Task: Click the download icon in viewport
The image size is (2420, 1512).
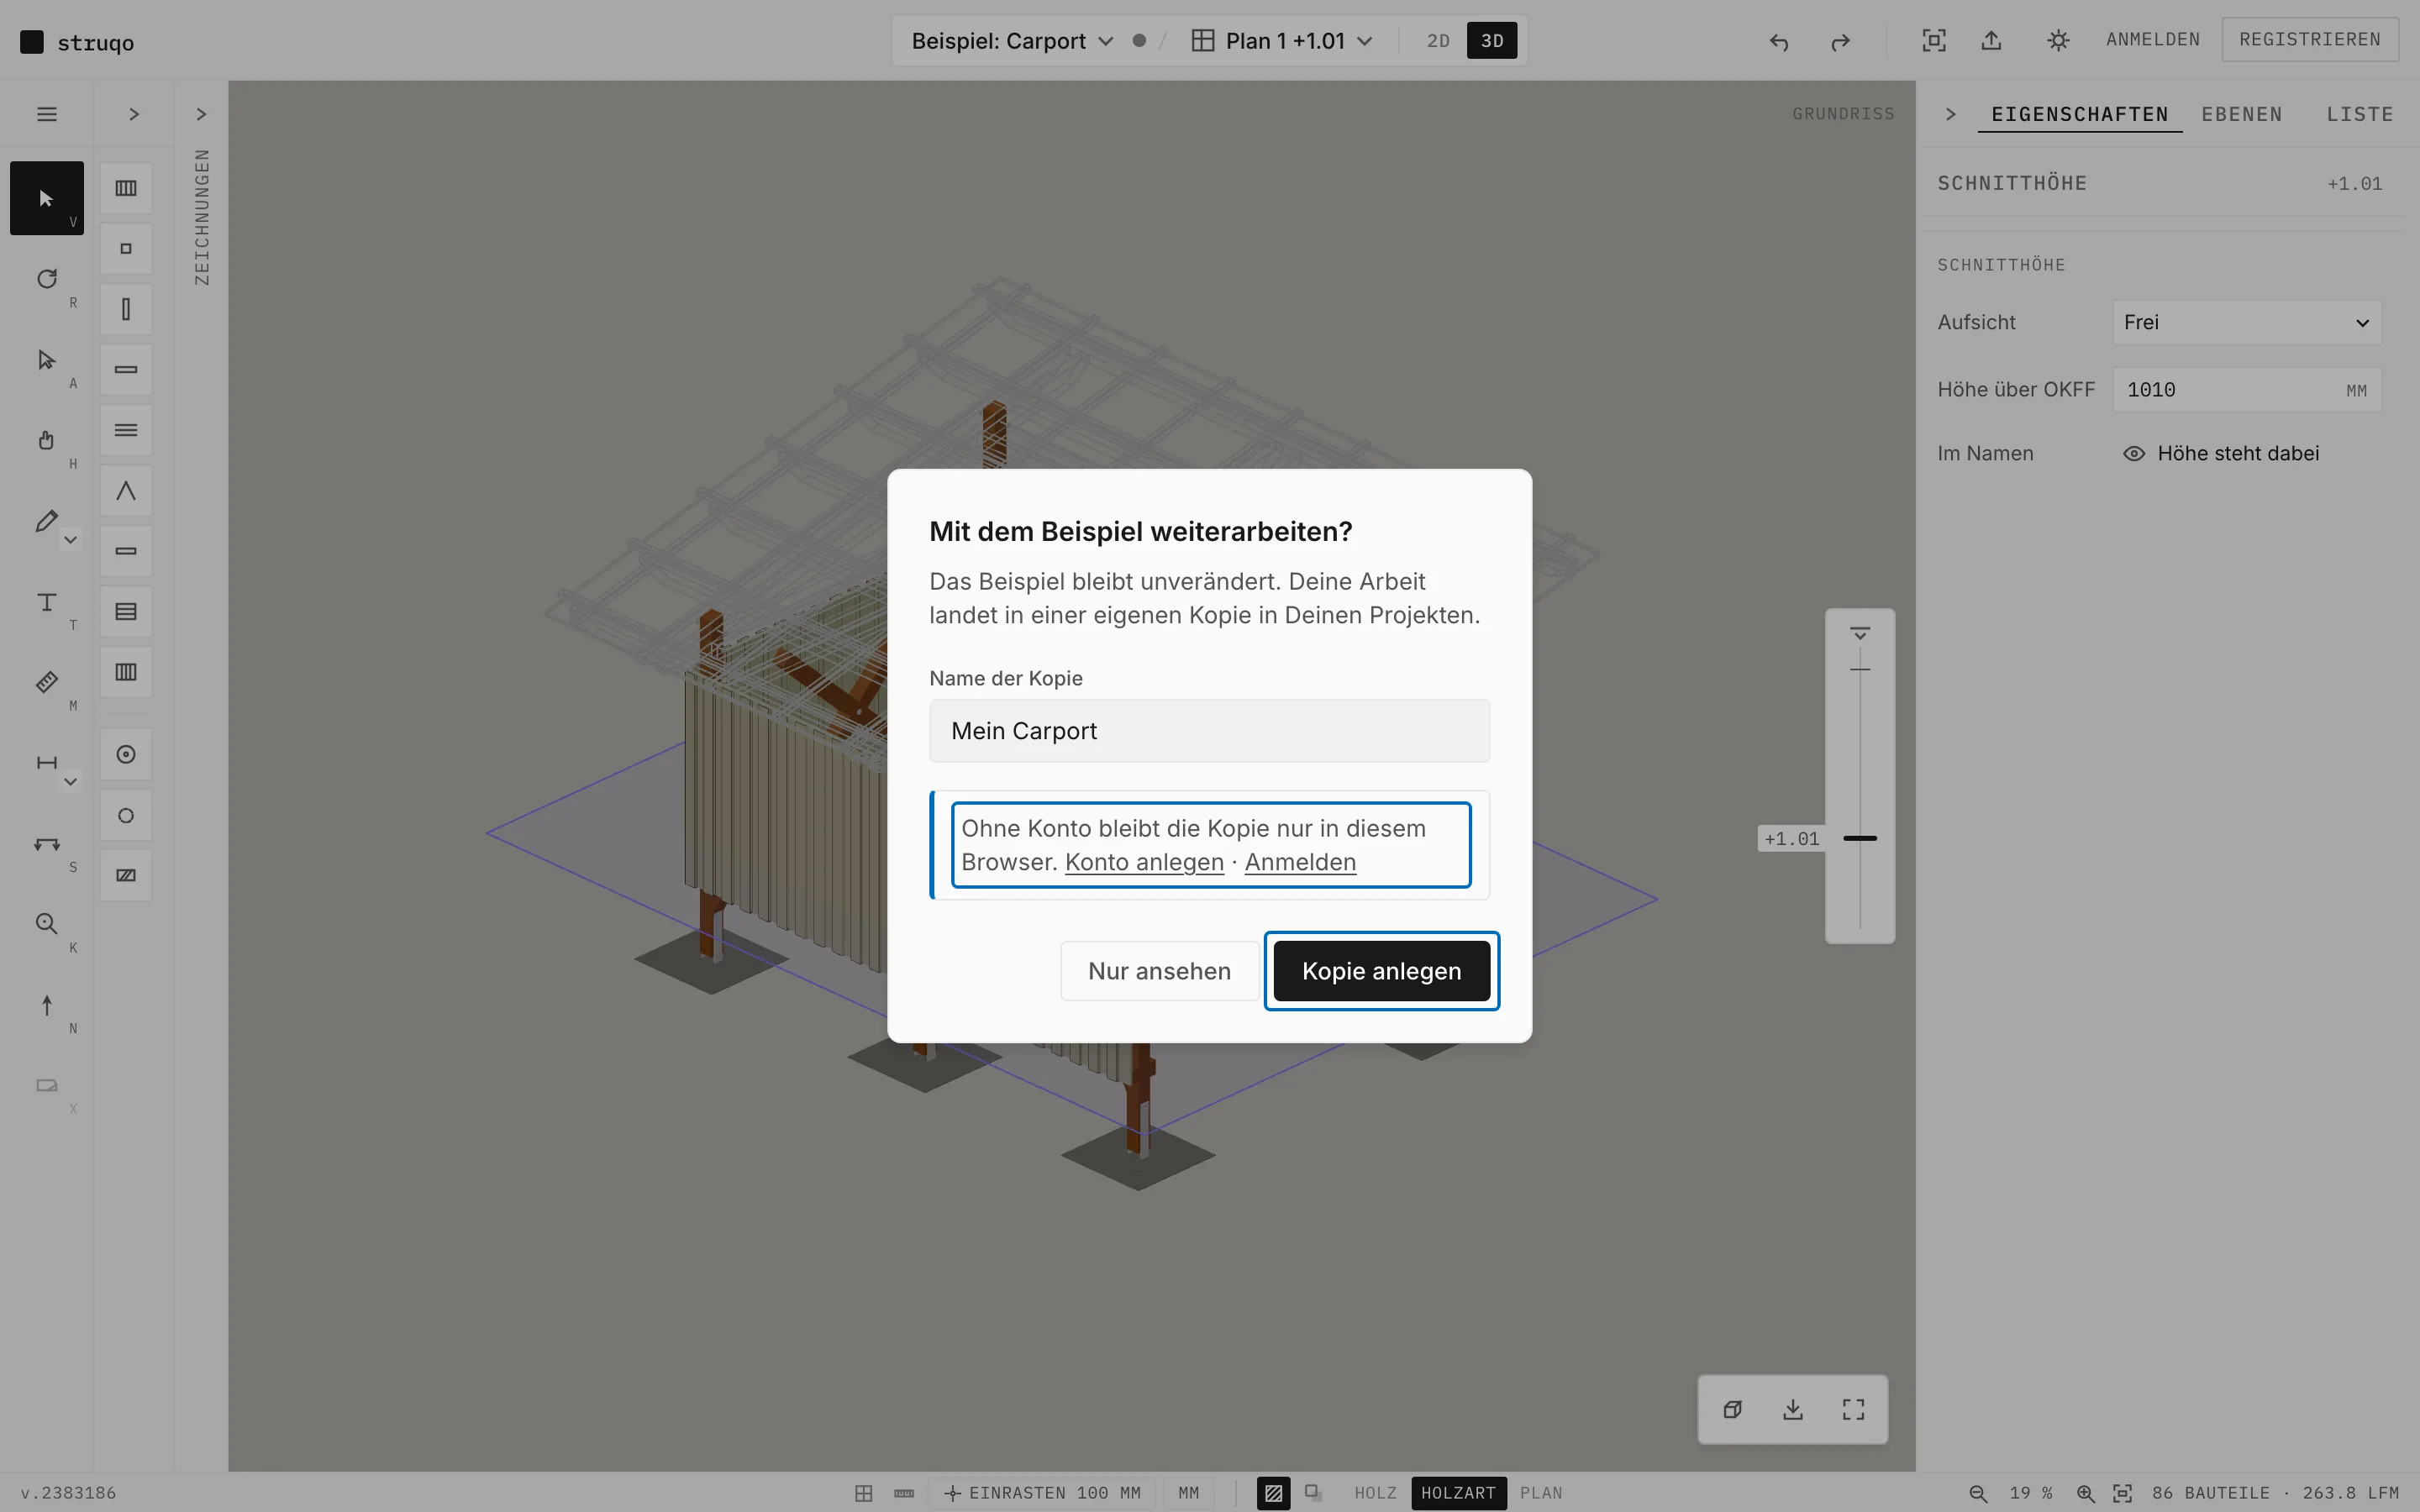Action: [x=1793, y=1409]
